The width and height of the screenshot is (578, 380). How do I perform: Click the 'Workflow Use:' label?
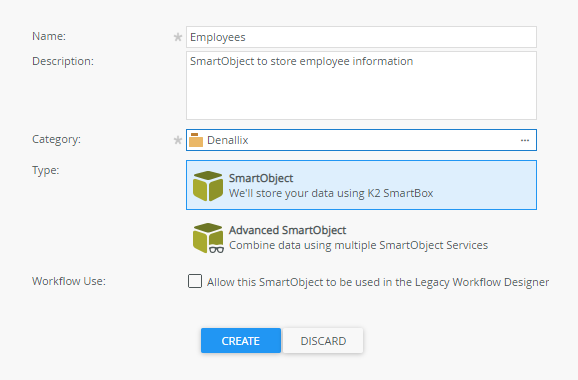click(69, 281)
